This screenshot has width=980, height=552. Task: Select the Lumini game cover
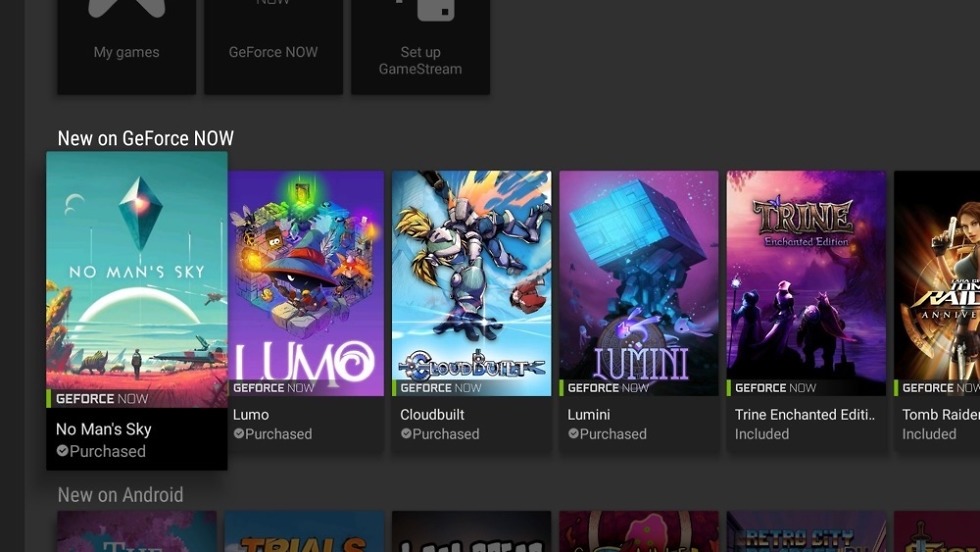(x=639, y=283)
